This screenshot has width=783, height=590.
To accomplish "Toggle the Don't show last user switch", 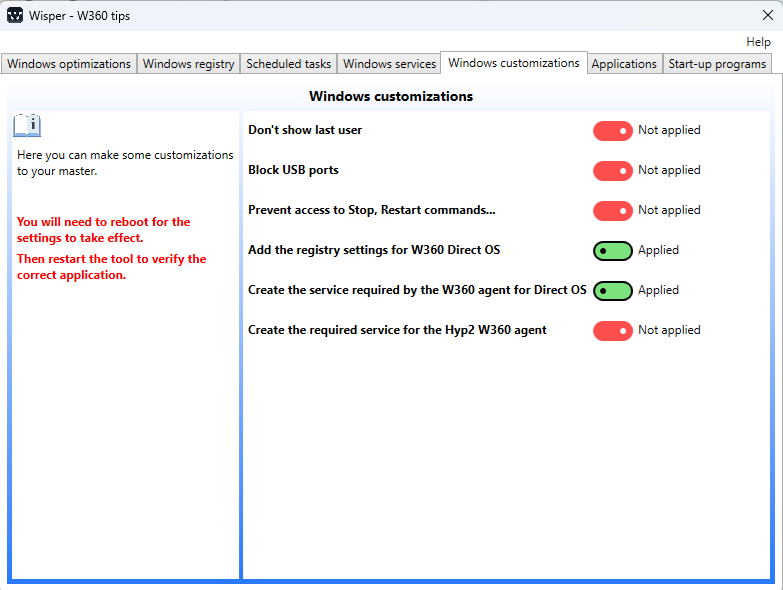I will [613, 131].
